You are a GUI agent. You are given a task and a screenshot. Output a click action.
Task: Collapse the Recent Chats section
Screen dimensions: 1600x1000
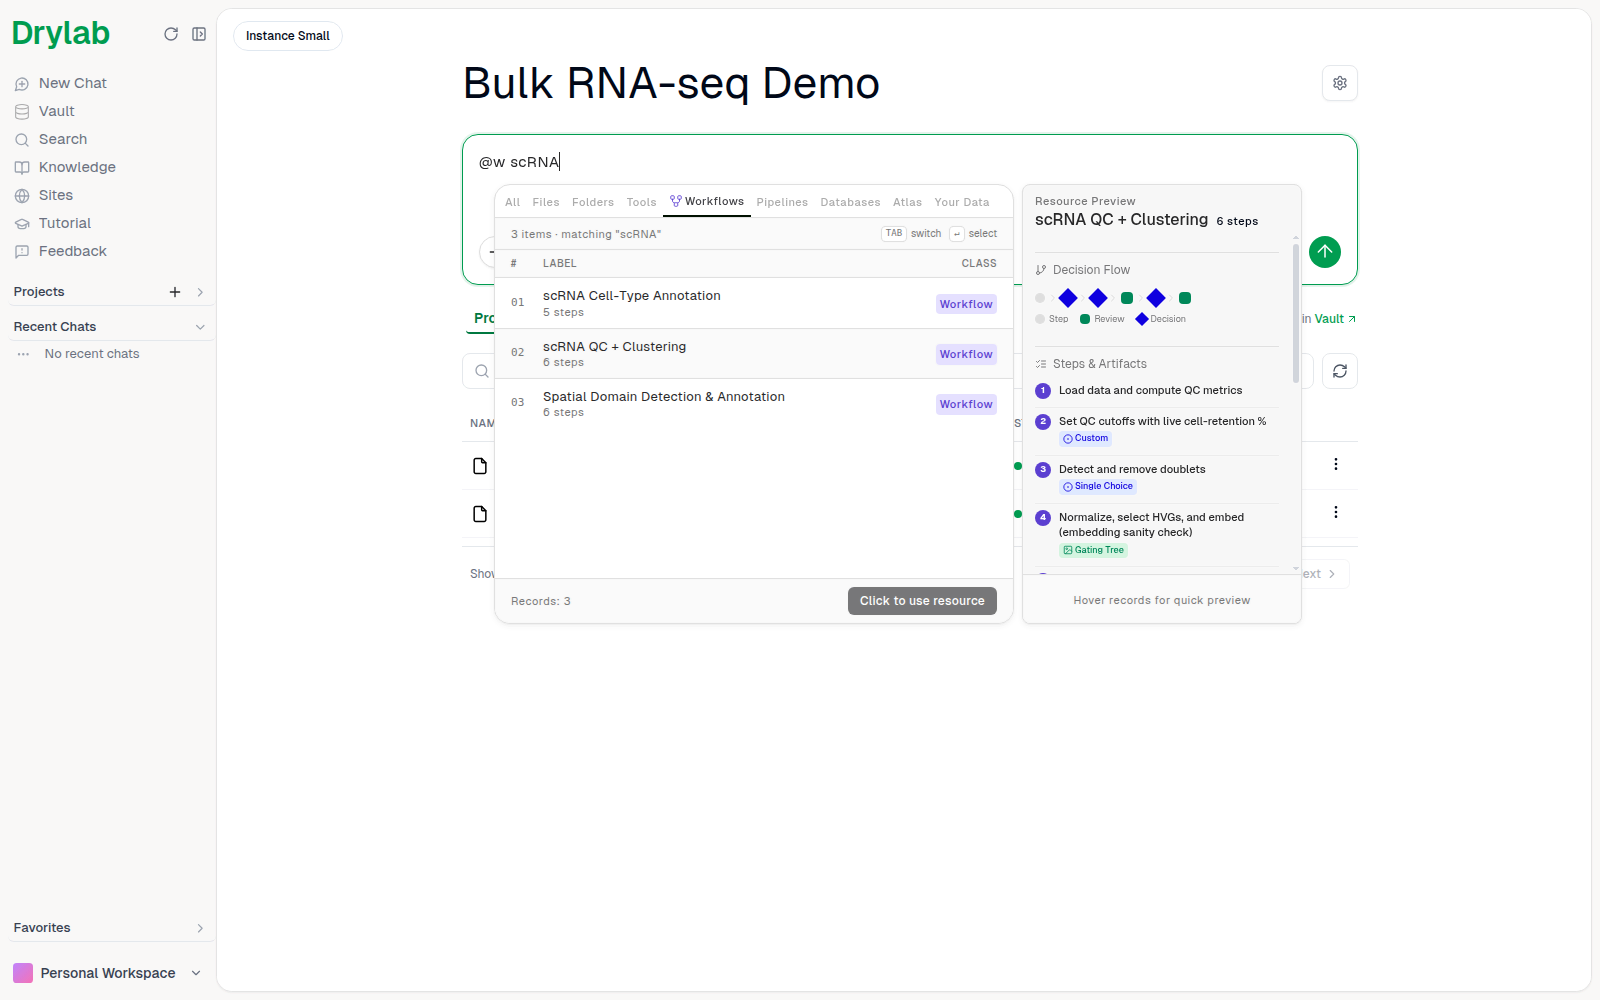[x=200, y=327]
